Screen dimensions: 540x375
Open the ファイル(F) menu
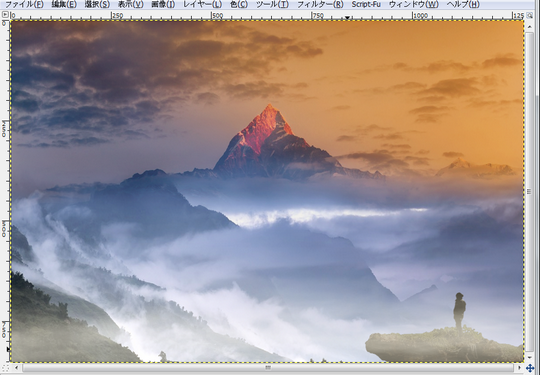pyautogui.click(x=24, y=4)
